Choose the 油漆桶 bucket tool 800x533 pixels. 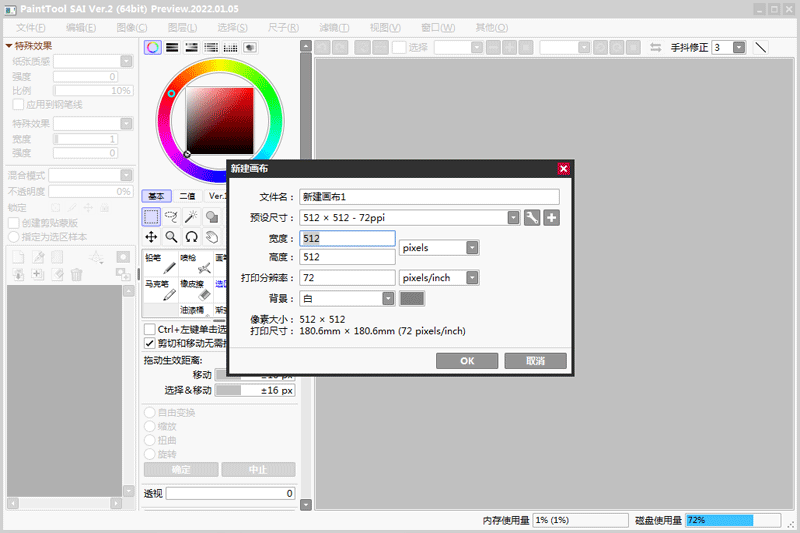click(x=196, y=310)
